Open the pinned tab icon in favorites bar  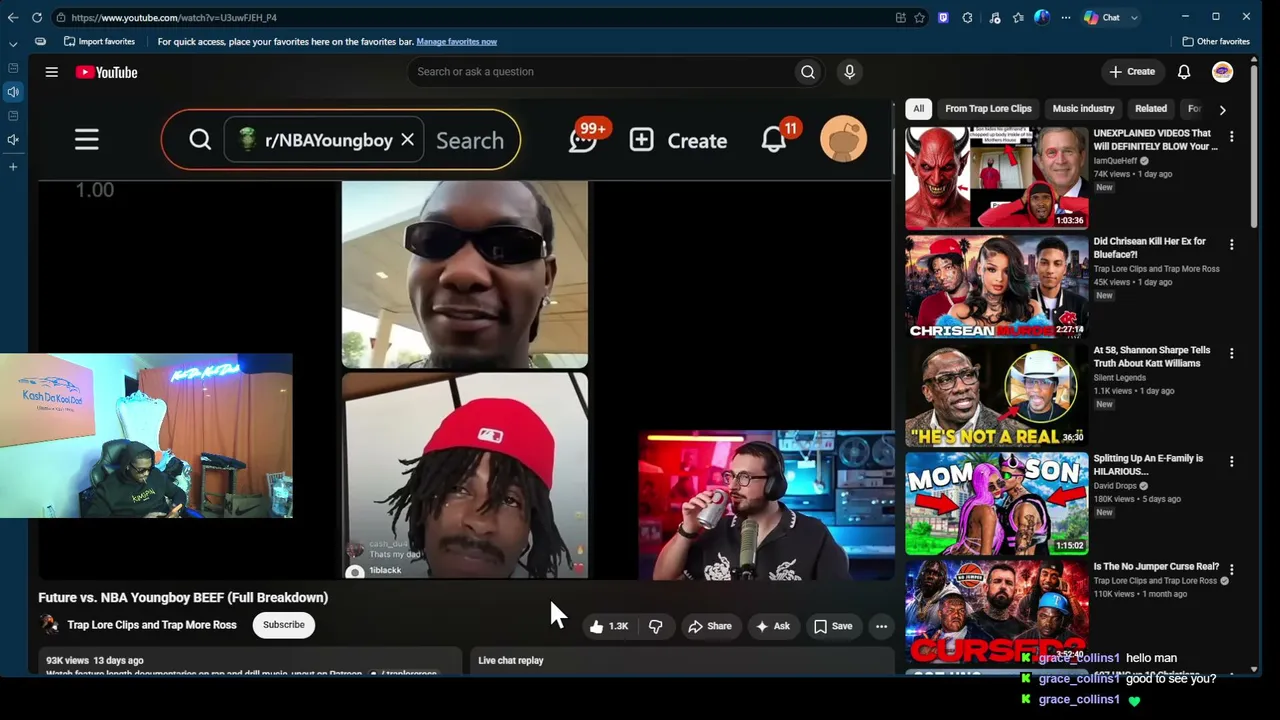[x=40, y=41]
